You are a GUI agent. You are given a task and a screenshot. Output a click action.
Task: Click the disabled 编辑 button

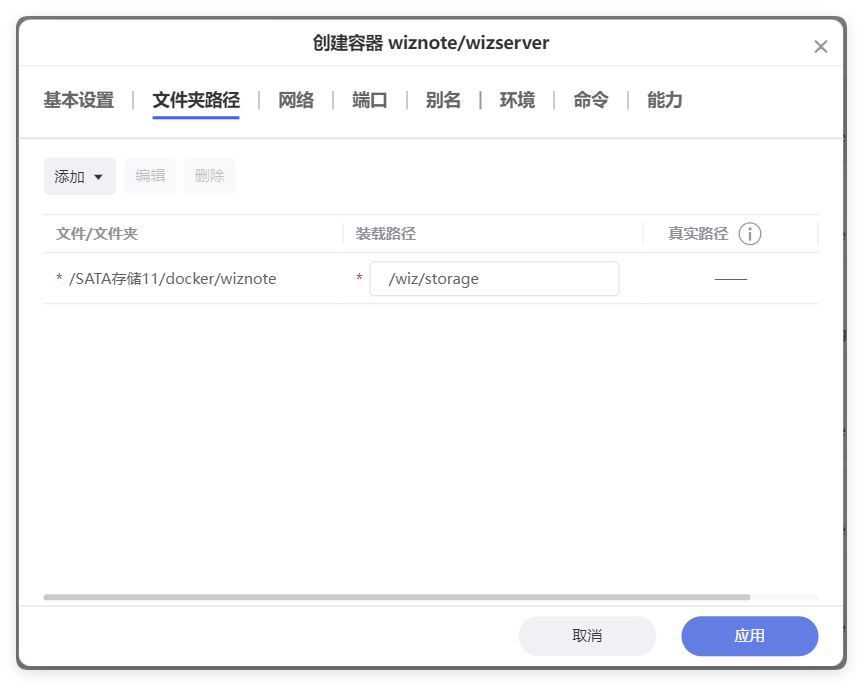coord(149,176)
